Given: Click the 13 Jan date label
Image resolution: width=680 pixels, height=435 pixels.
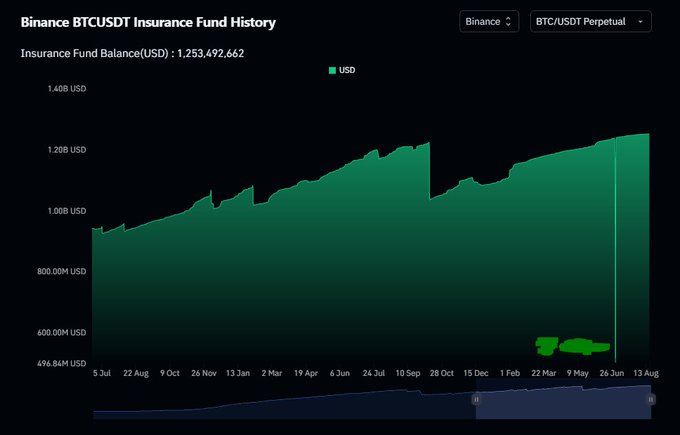Looking at the screenshot, I should click(238, 373).
